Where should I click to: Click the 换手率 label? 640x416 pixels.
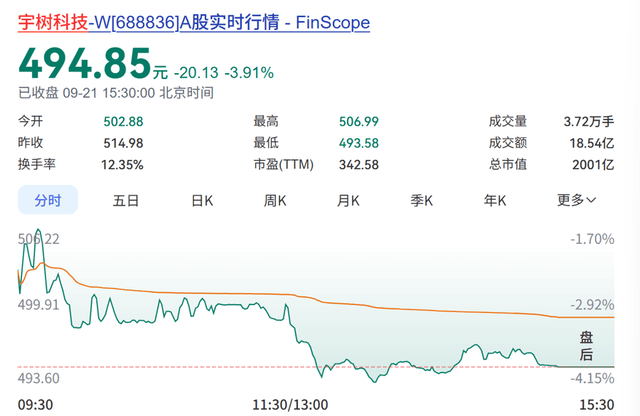tap(37, 165)
